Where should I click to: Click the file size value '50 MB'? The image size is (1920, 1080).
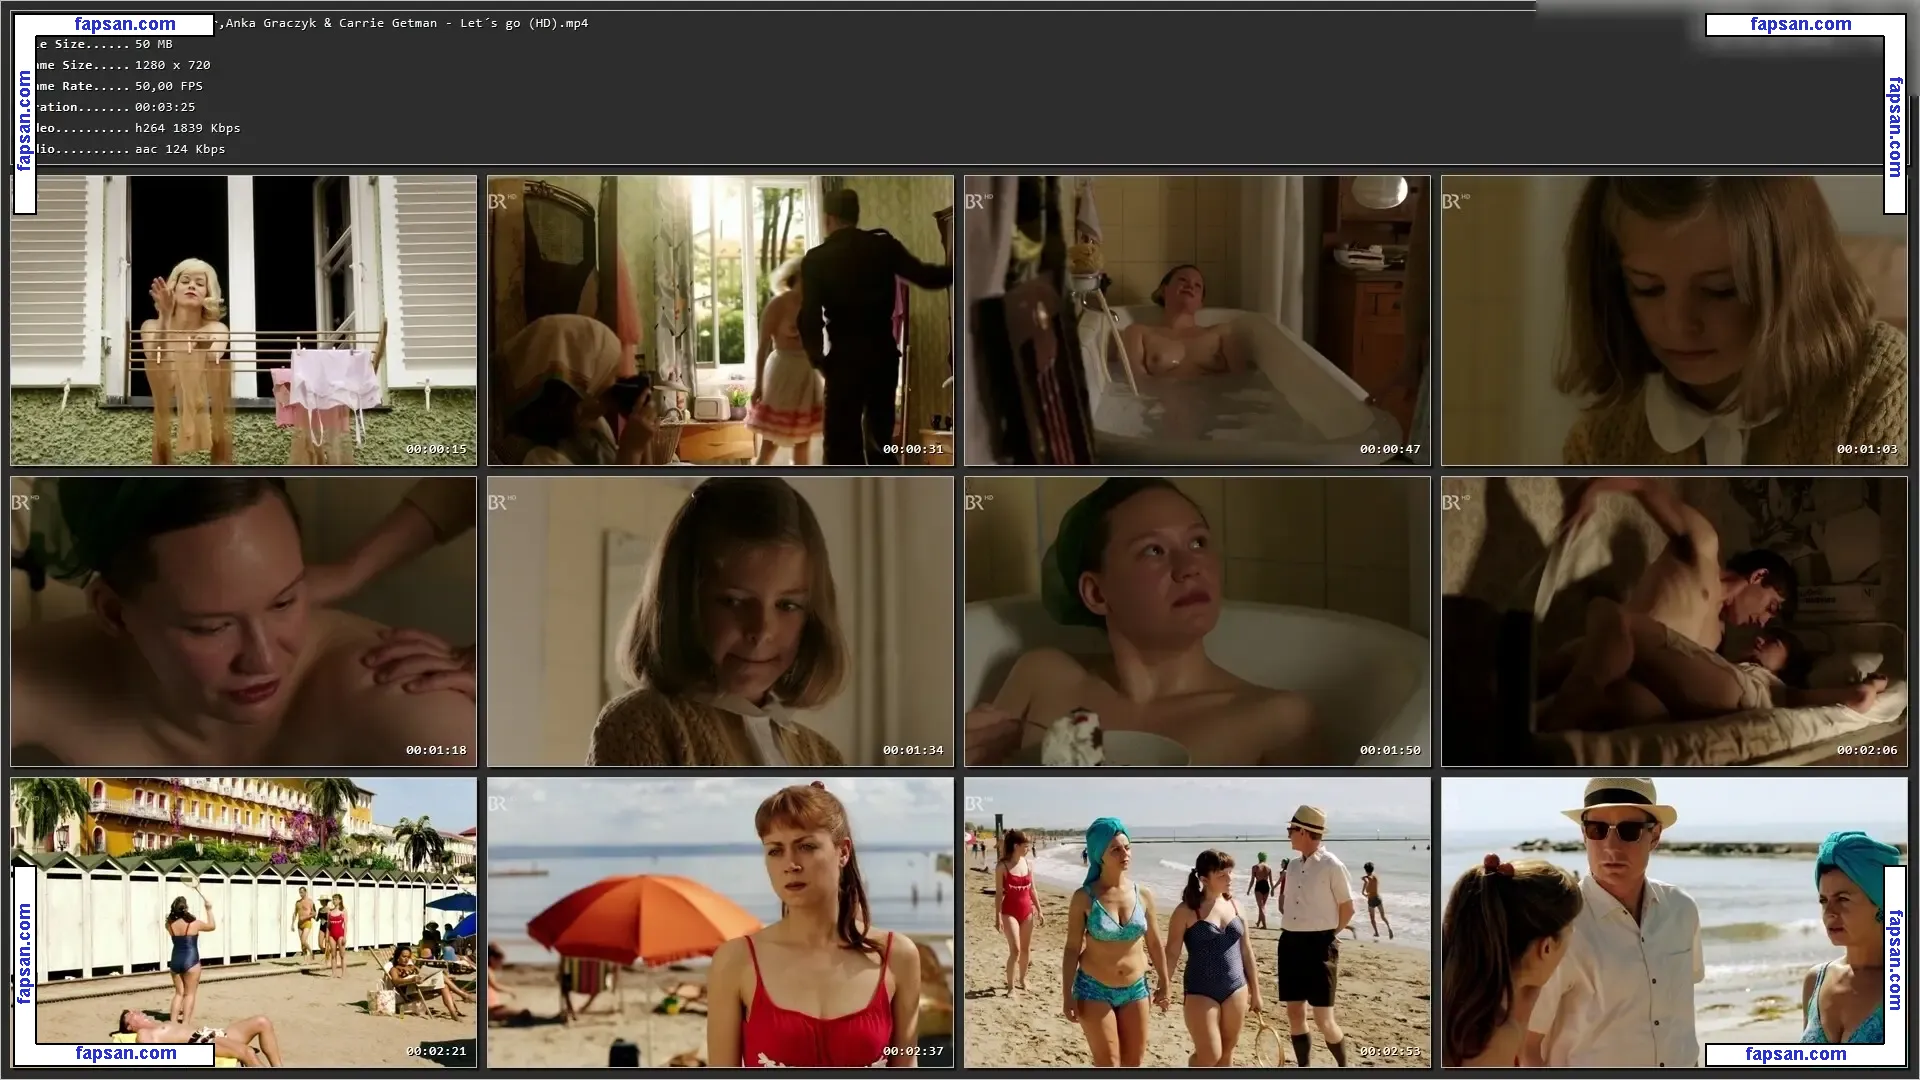click(x=154, y=44)
